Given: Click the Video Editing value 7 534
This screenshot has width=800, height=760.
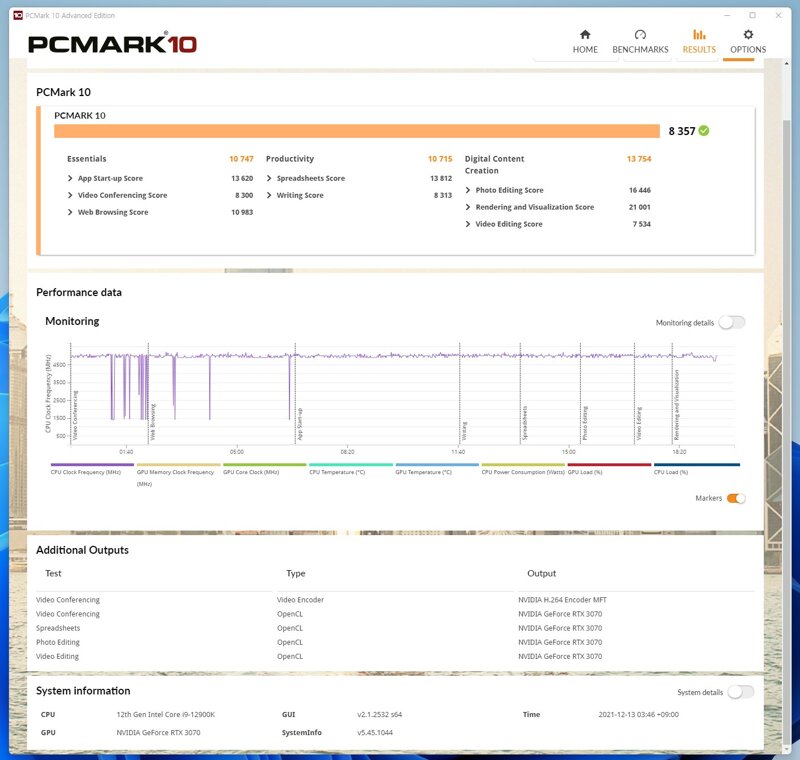Looking at the screenshot, I should (x=641, y=224).
